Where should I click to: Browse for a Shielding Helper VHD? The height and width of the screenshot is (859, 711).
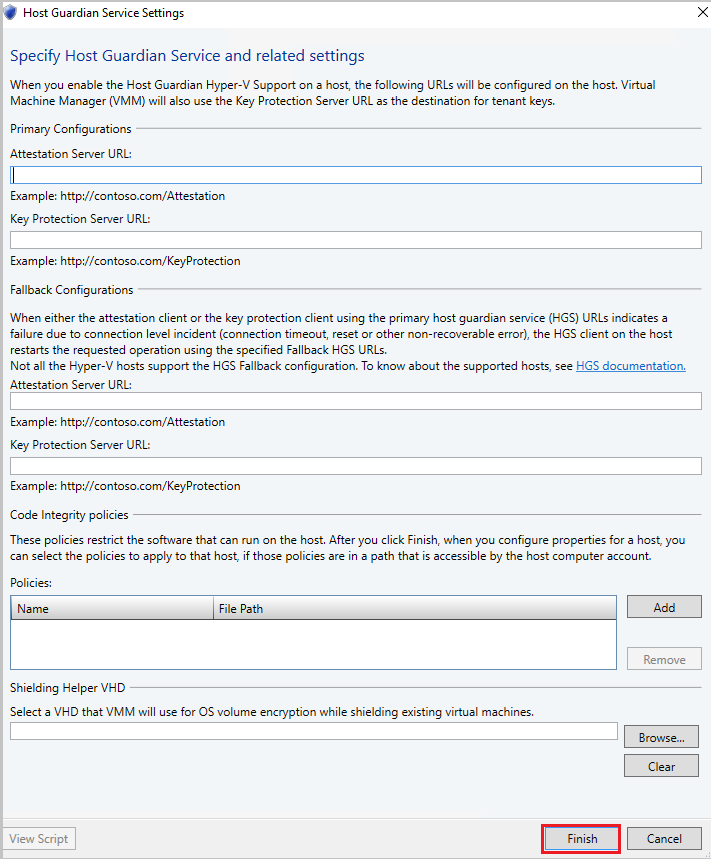[x=661, y=736]
